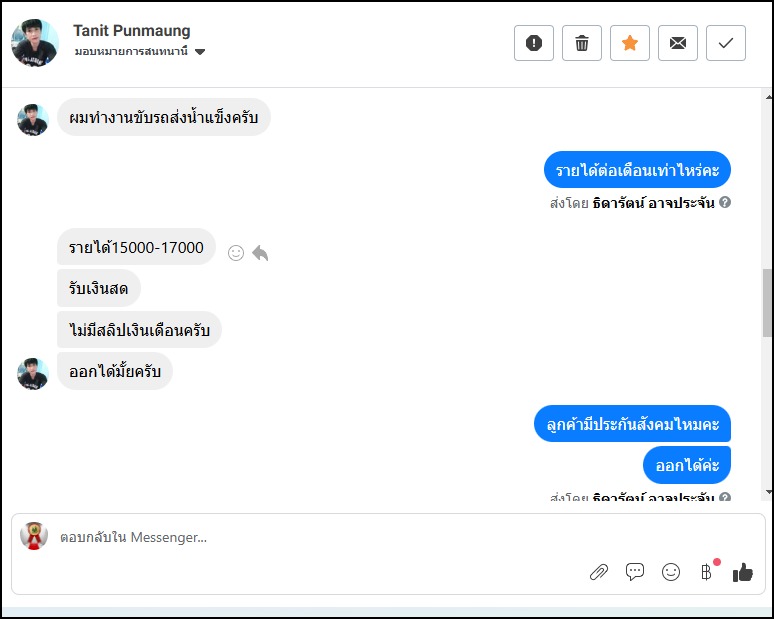
Task: Open Tanit Punmaung's profile name
Action: pos(131,31)
